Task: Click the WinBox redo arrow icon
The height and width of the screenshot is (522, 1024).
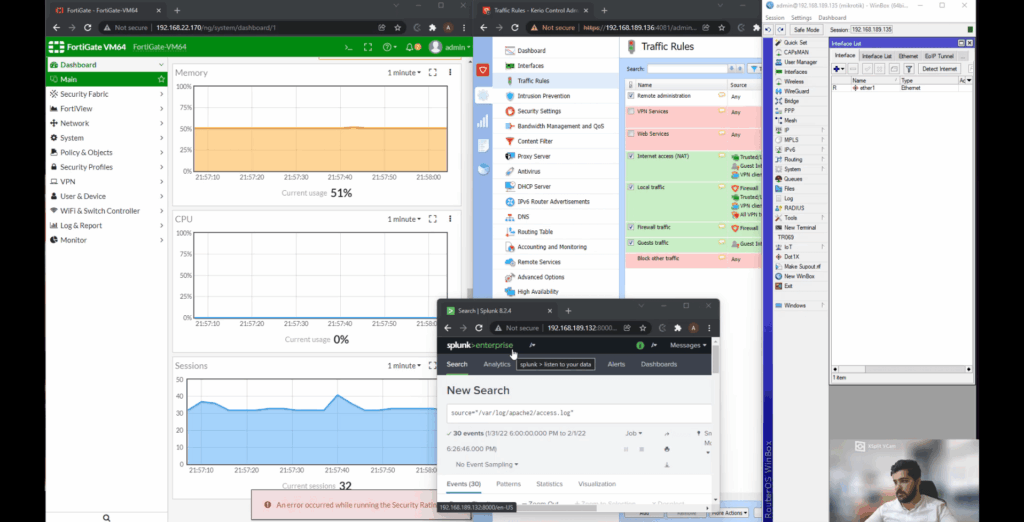Action: click(x=780, y=30)
